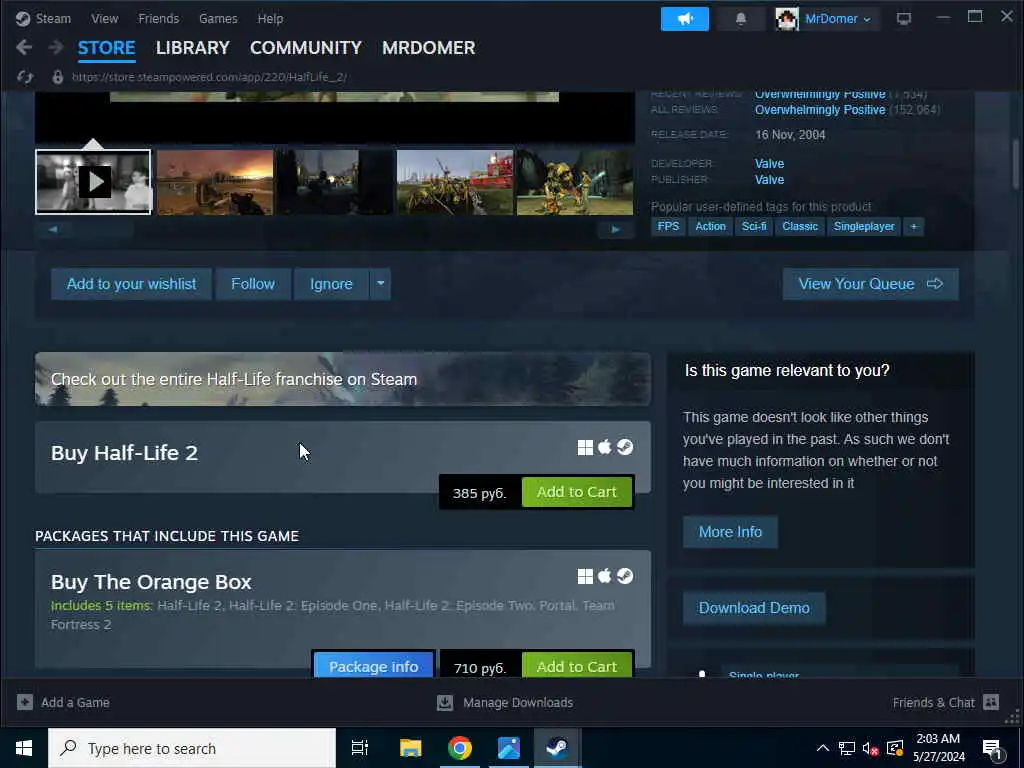Click the padlock icon by the URL
This screenshot has height=768, width=1024.
[57, 77]
